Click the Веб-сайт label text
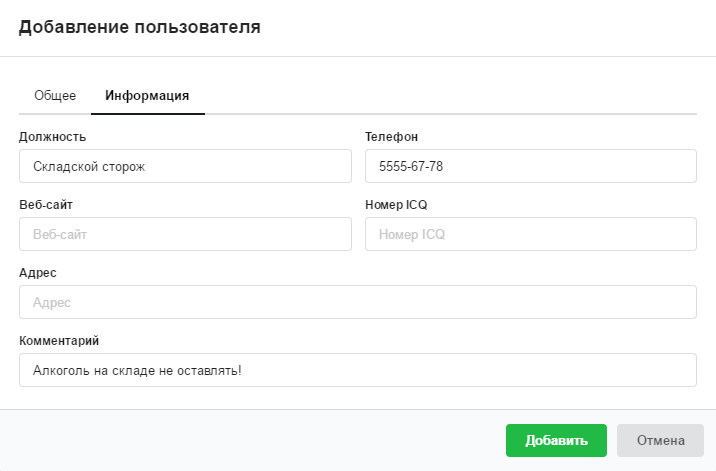Image resolution: width=716 pixels, height=471 pixels. [x=46, y=204]
